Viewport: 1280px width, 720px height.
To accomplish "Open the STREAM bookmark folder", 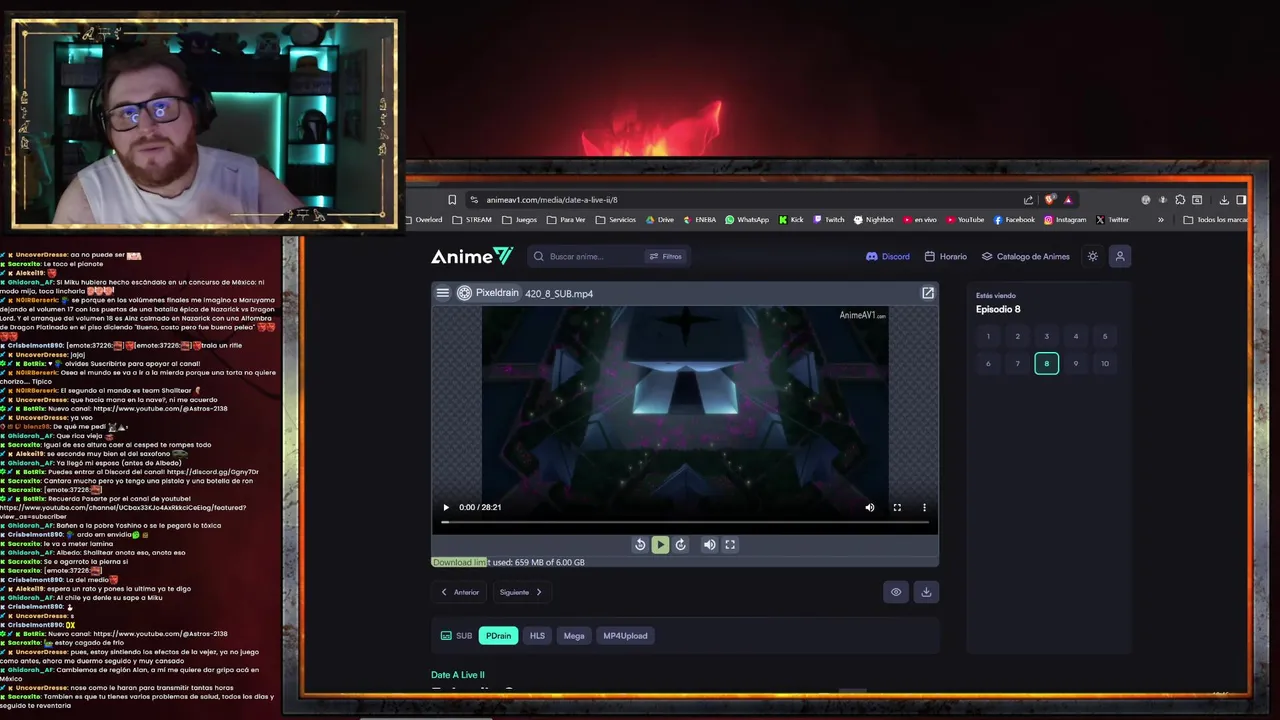I will [x=472, y=220].
